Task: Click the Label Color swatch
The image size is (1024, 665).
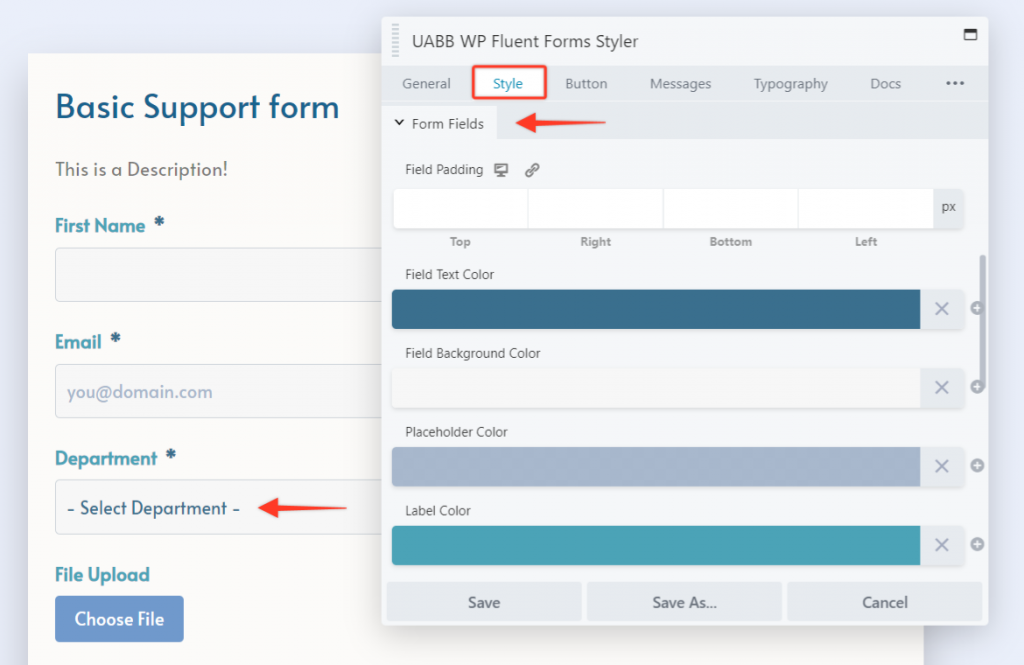Action: pyautogui.click(x=655, y=545)
